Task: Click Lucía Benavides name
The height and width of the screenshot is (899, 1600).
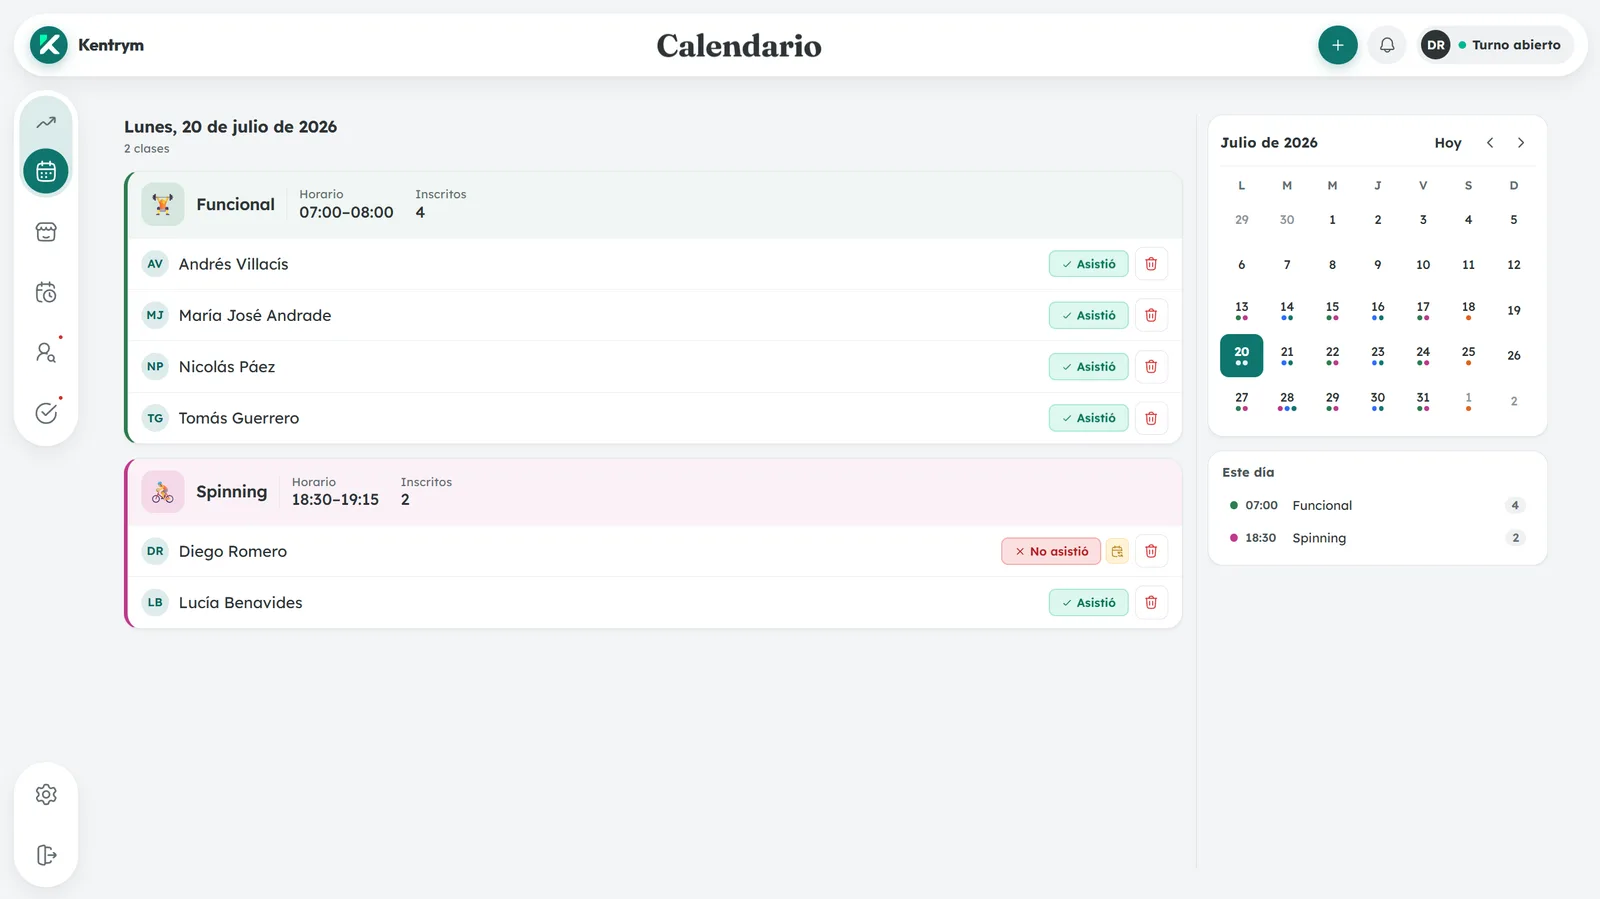Action: pos(240,603)
